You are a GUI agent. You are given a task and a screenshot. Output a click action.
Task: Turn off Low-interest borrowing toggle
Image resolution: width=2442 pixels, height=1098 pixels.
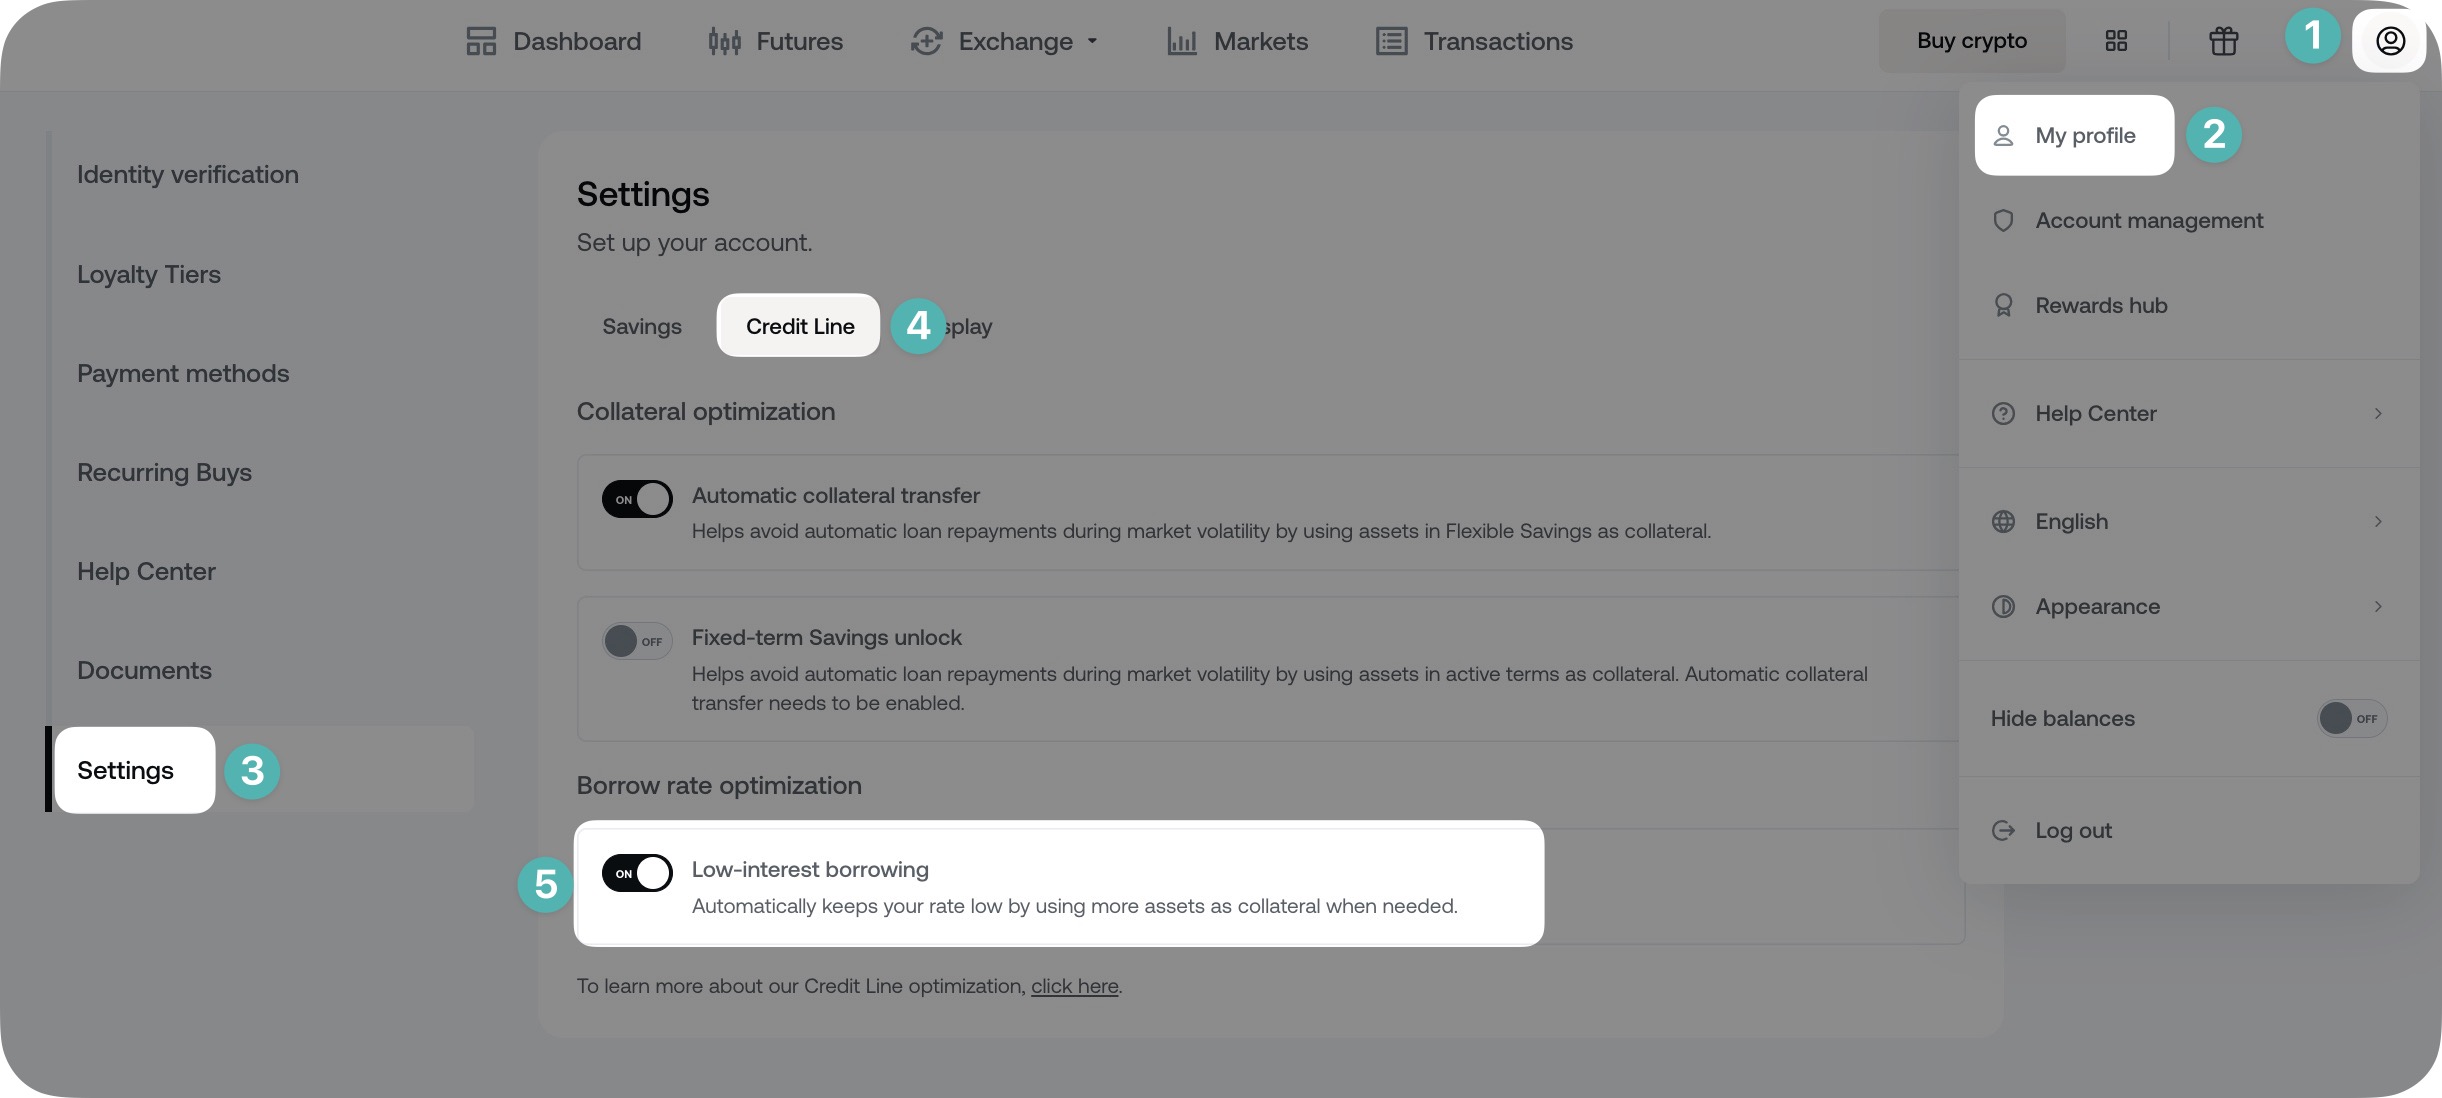(637, 873)
